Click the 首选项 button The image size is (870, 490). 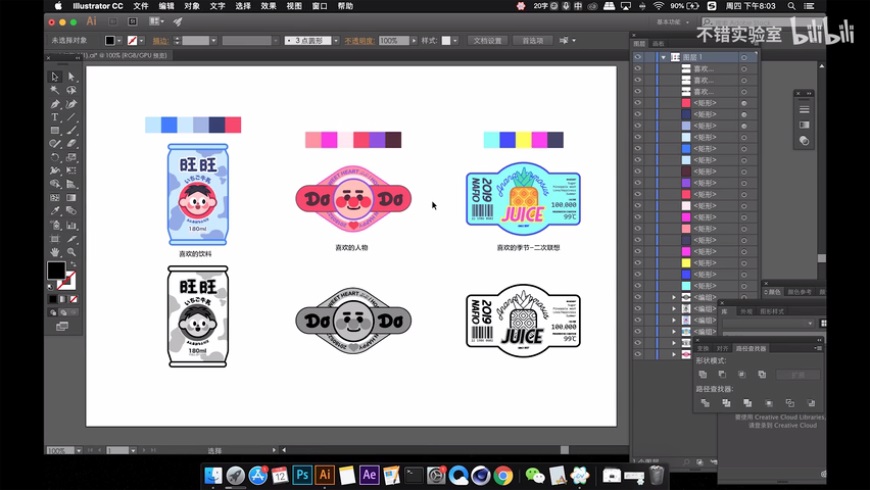tap(533, 41)
